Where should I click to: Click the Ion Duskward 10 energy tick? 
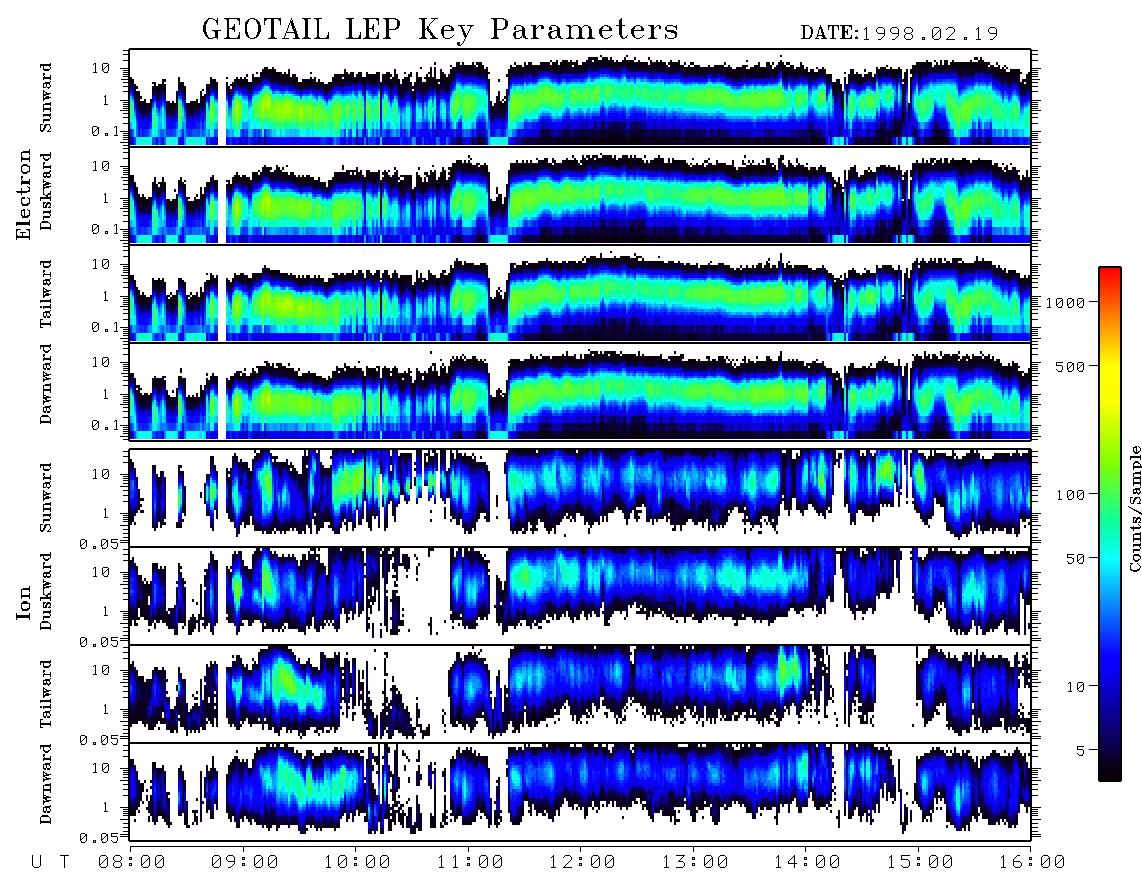point(101,572)
